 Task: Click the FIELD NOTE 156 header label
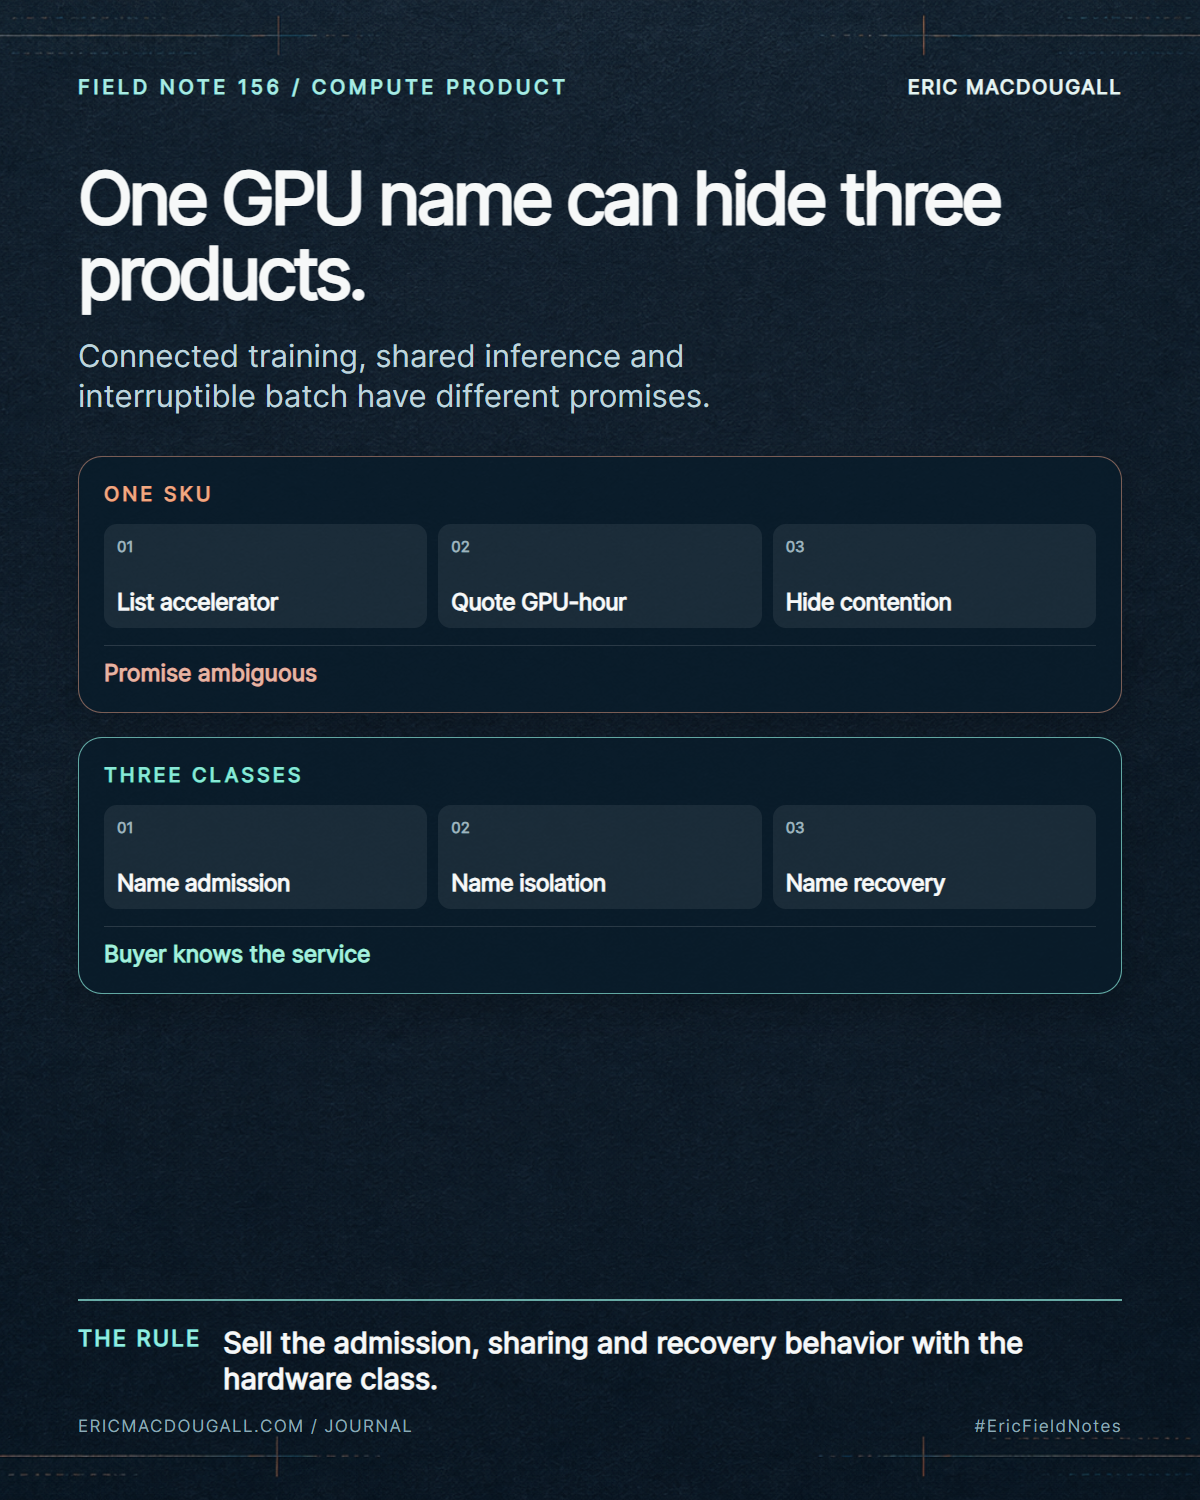(322, 87)
